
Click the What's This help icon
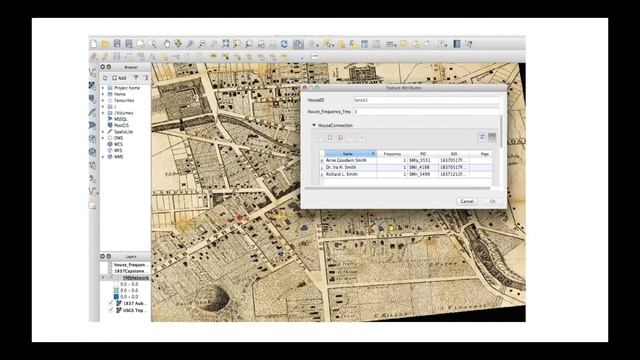[x=469, y=44]
